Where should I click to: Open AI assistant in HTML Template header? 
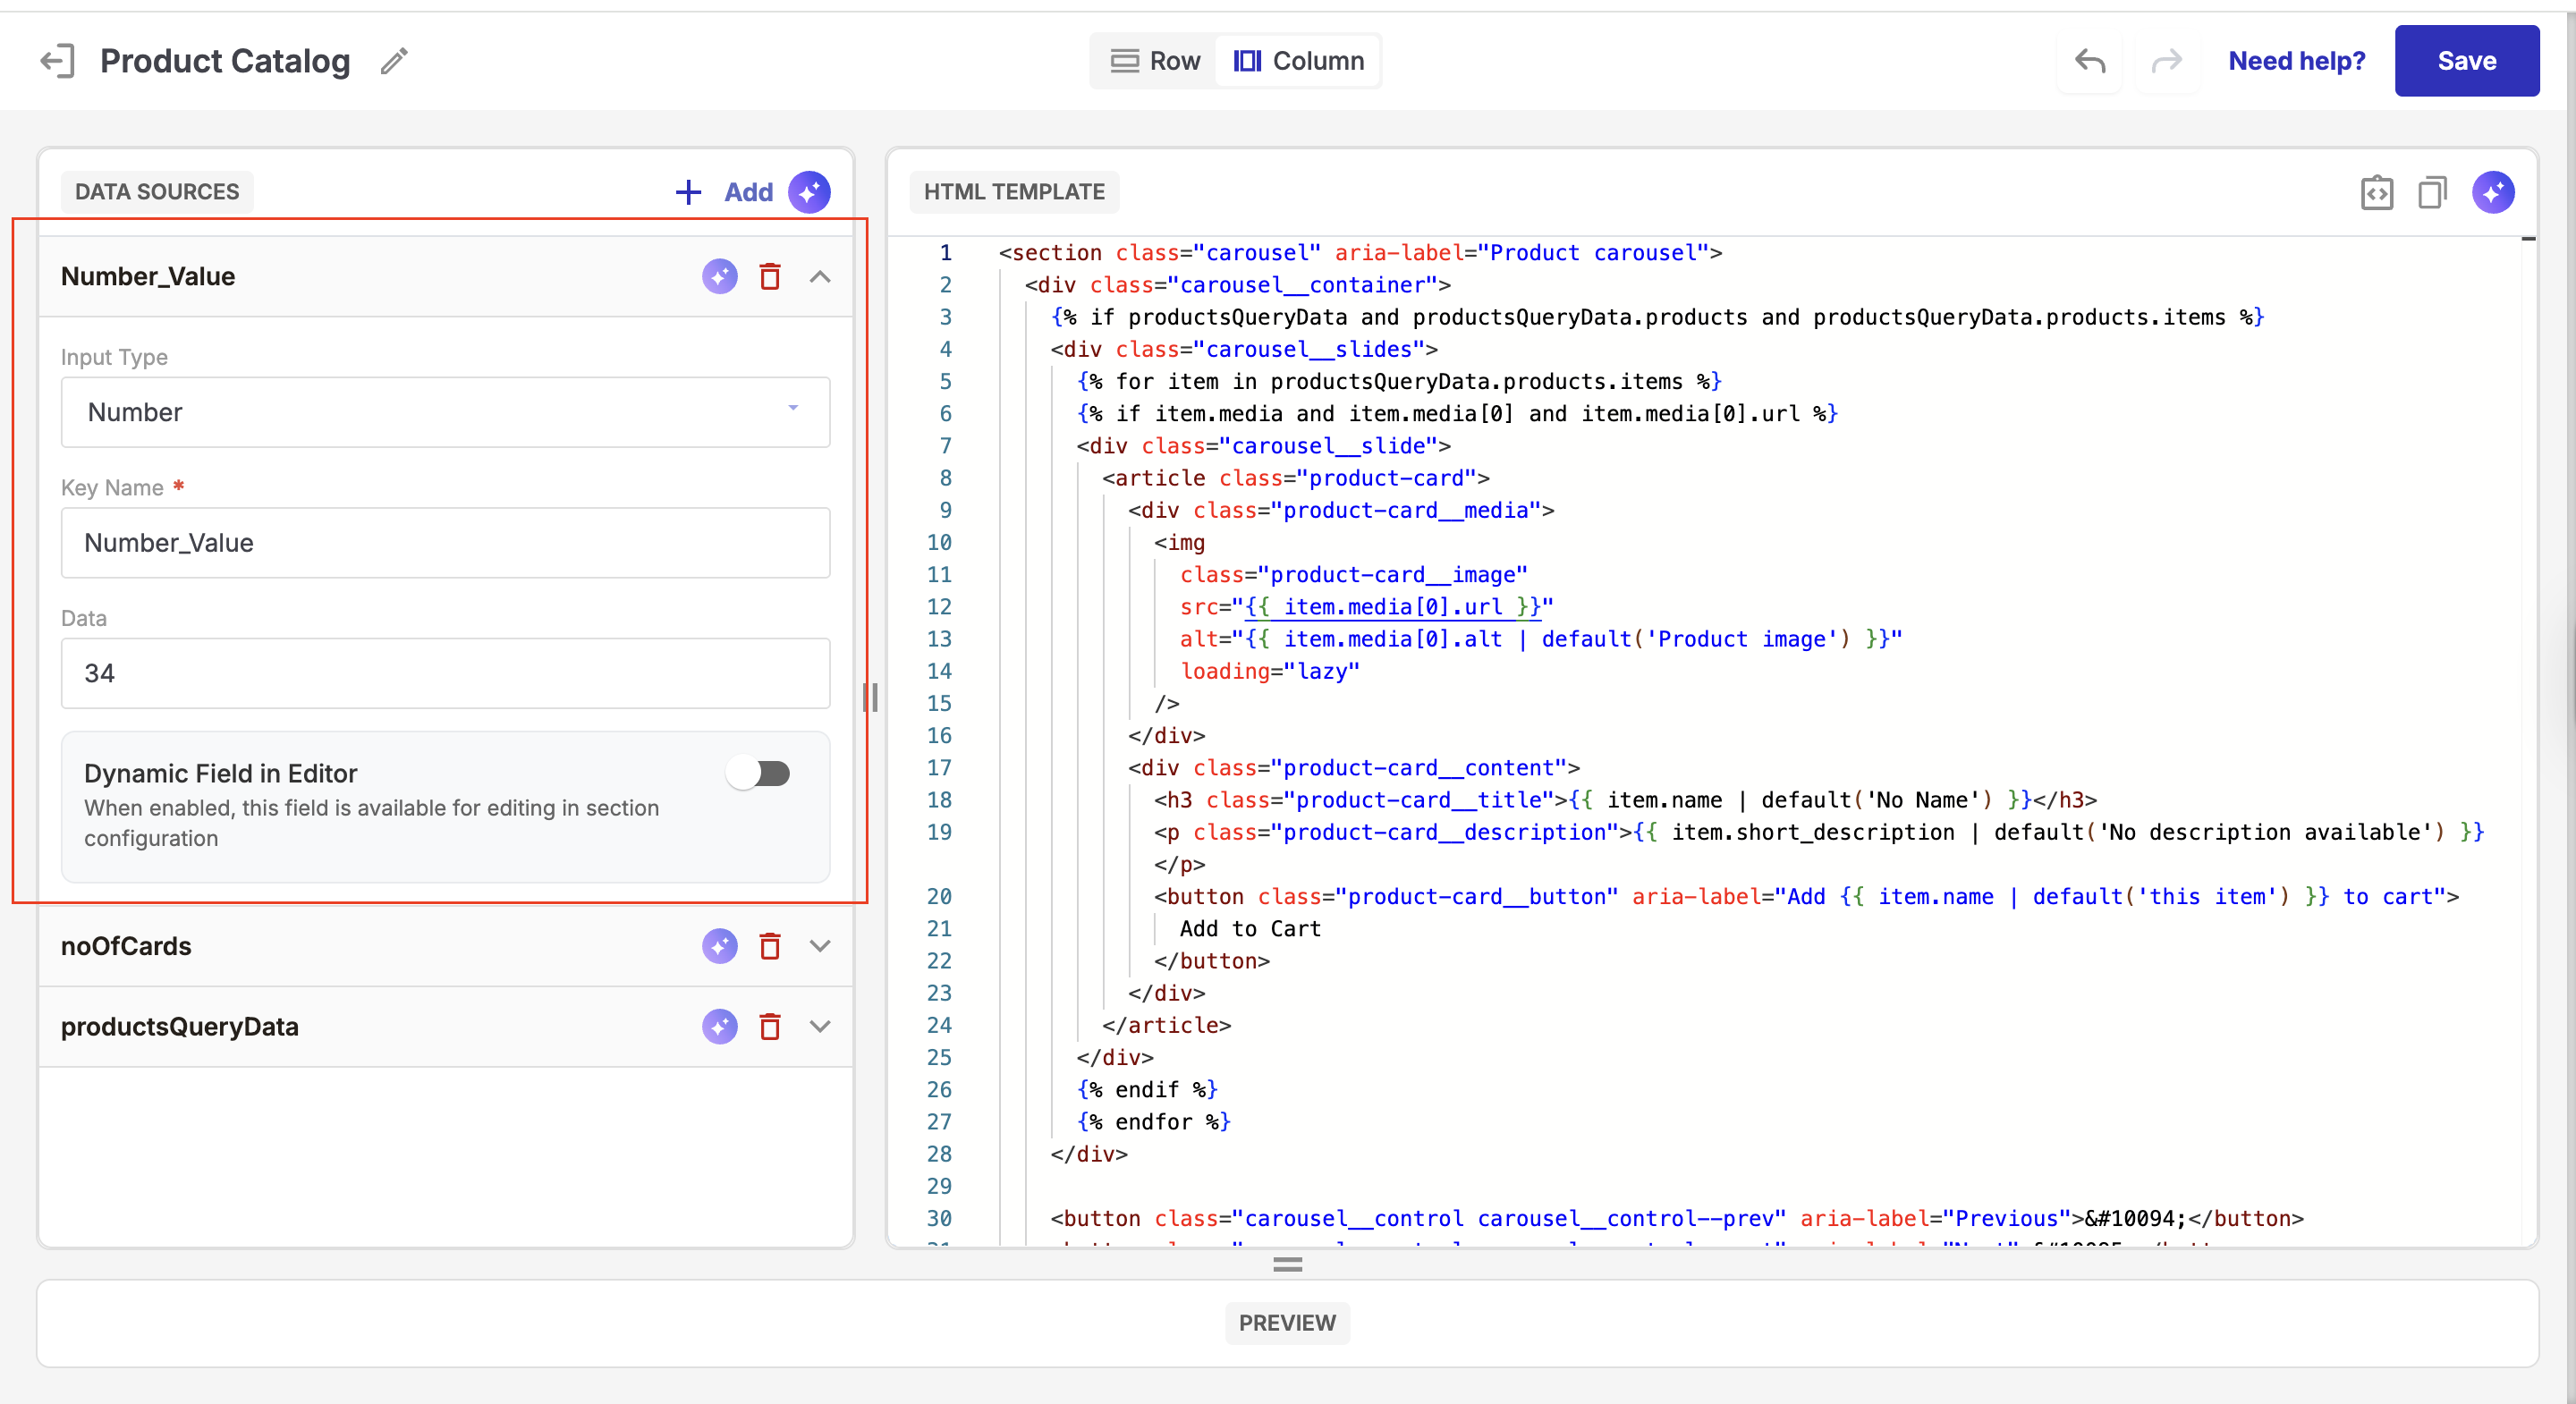coord(2493,192)
